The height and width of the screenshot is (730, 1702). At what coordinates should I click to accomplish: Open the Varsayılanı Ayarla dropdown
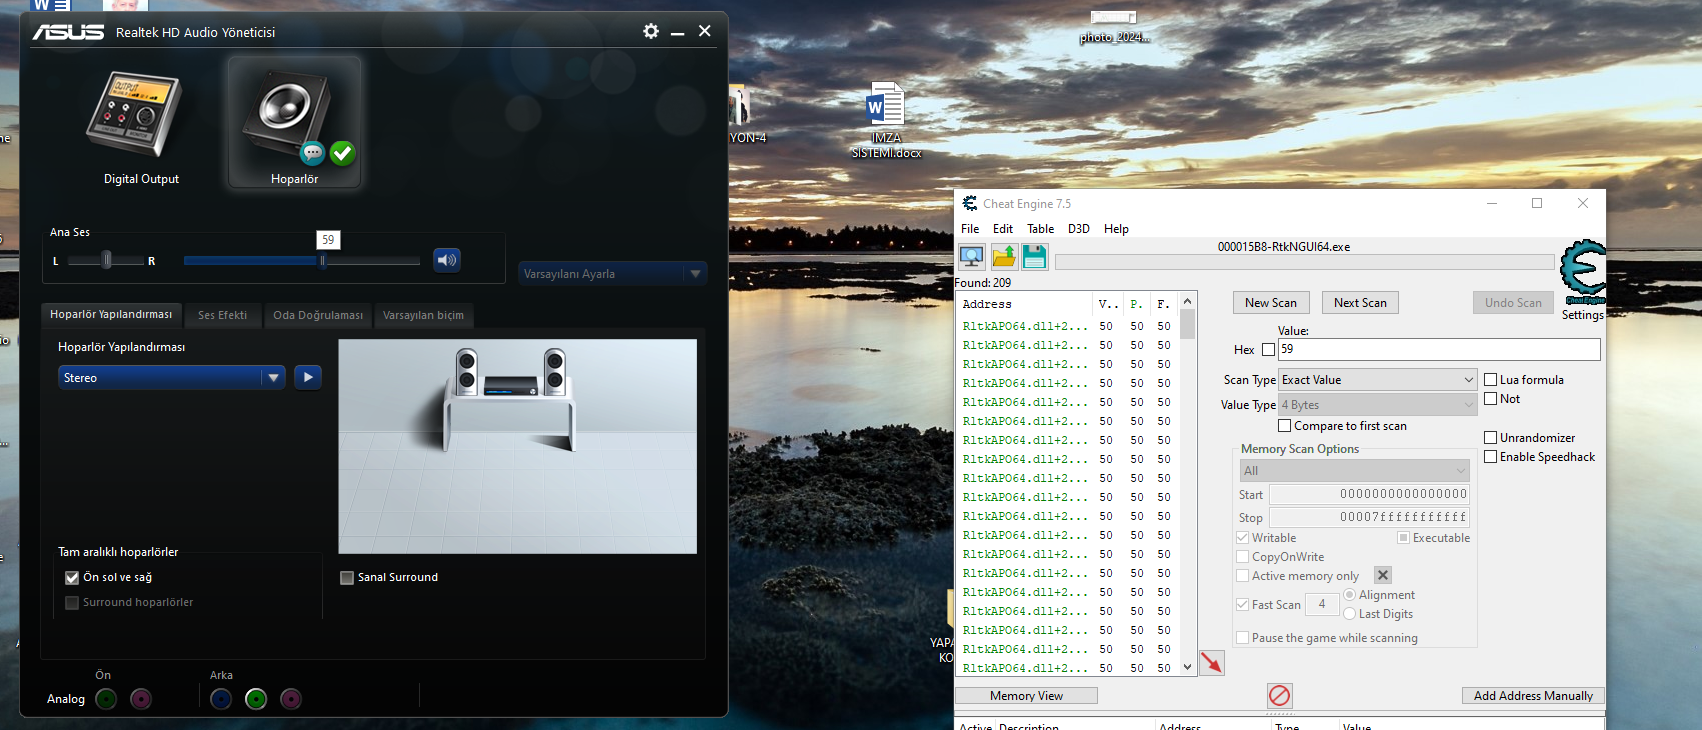[613, 273]
